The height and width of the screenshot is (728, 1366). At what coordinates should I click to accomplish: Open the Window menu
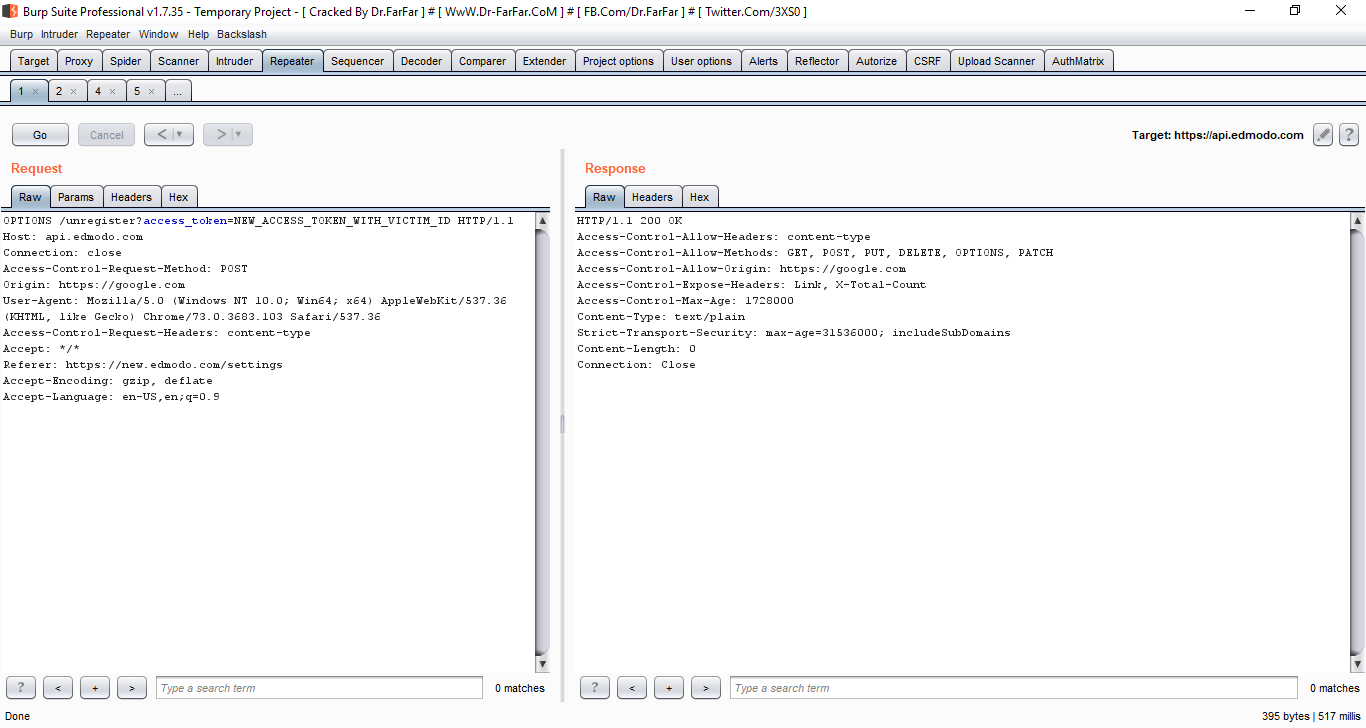point(158,34)
